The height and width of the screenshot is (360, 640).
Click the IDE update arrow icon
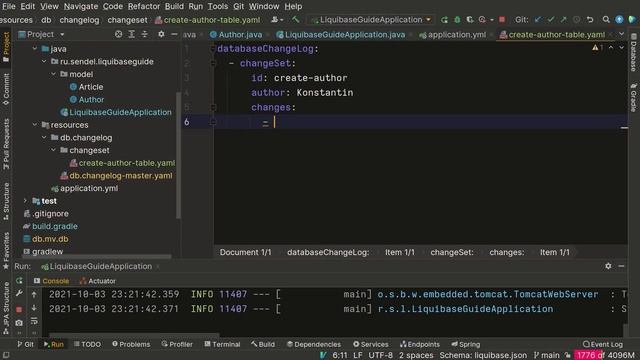[x=619, y=20]
